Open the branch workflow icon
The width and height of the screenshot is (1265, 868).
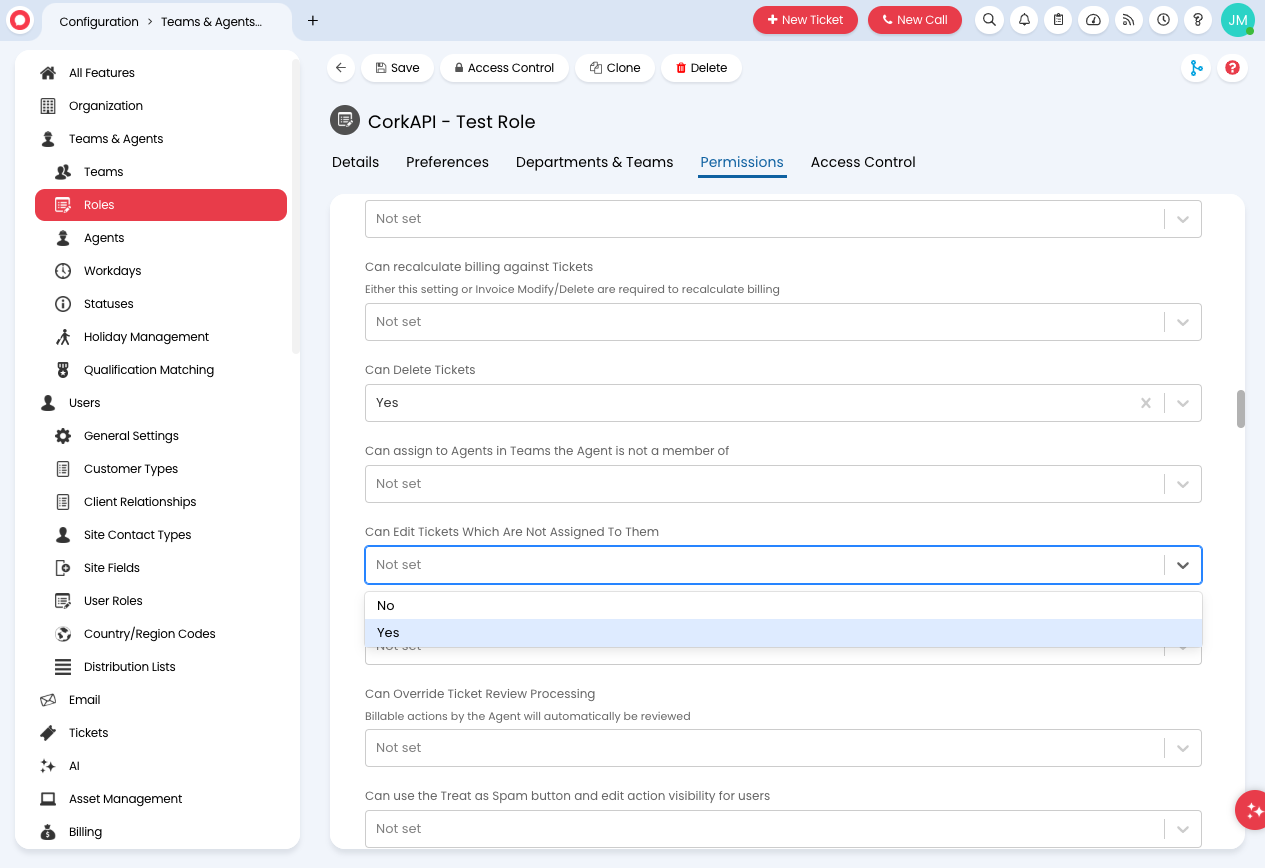click(1195, 68)
